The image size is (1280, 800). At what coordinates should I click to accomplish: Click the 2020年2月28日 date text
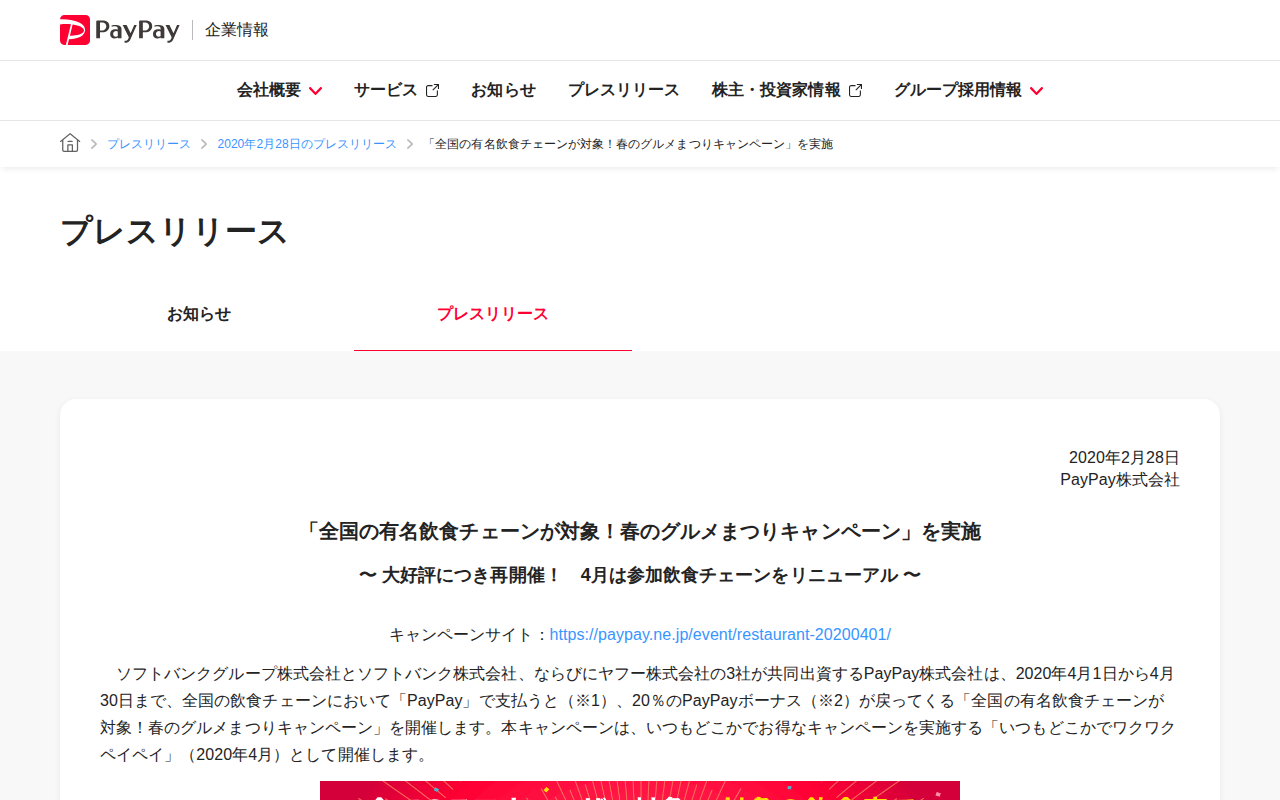point(1124,458)
